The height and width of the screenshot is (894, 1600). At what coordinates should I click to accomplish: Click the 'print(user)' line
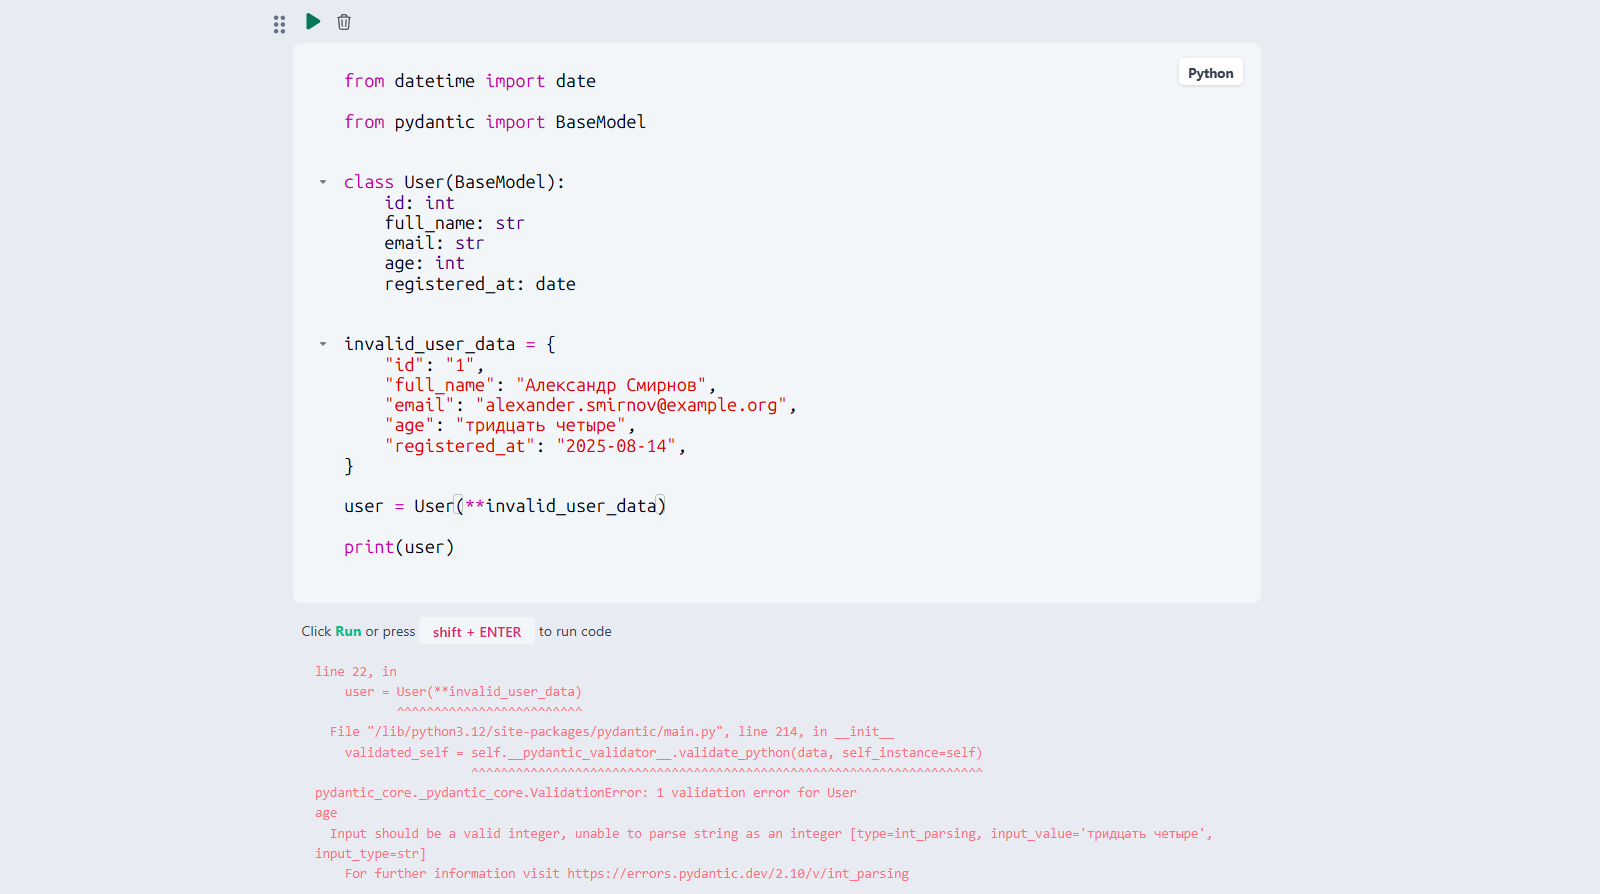click(x=399, y=547)
